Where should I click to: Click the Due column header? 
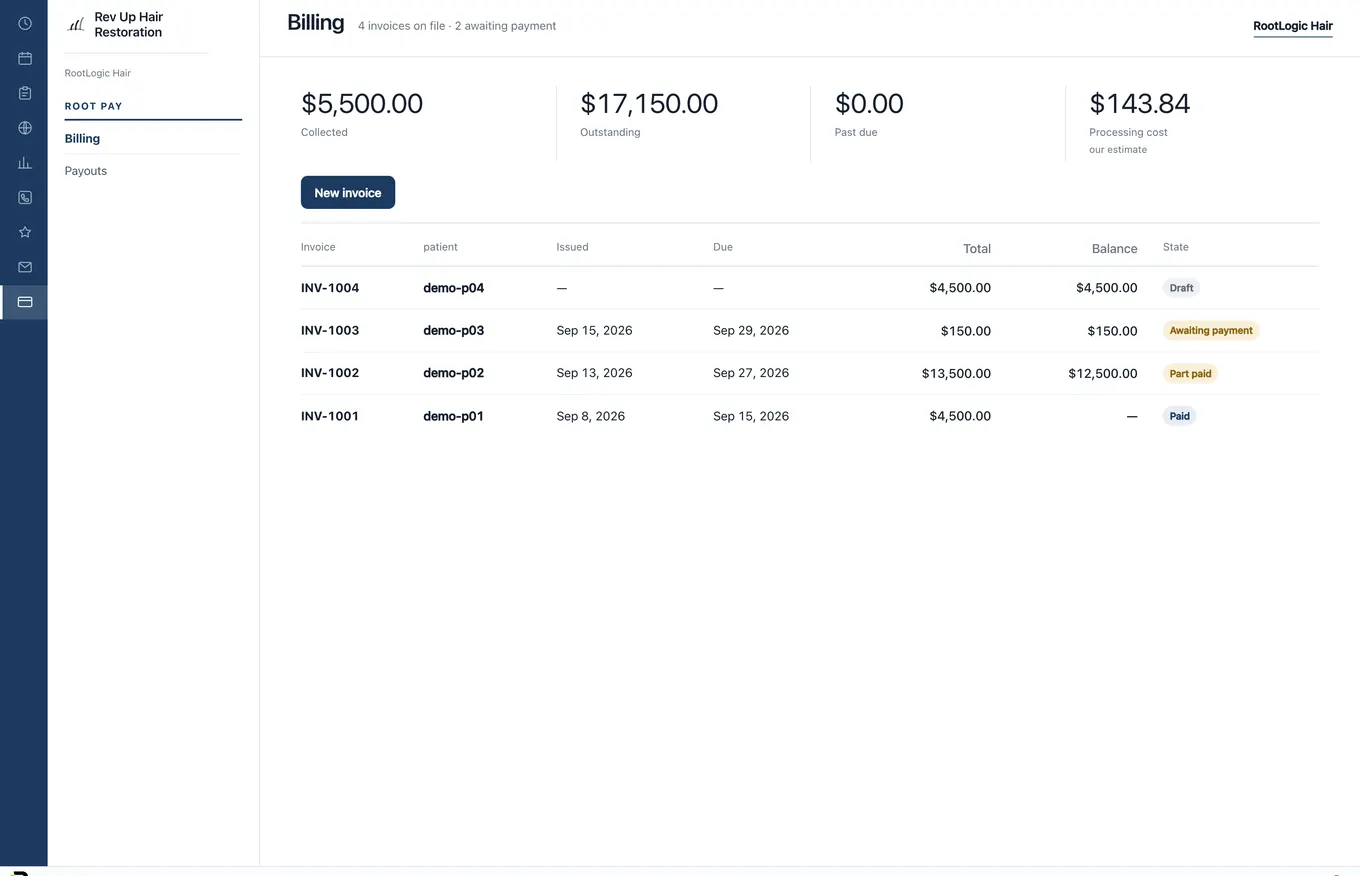[723, 247]
